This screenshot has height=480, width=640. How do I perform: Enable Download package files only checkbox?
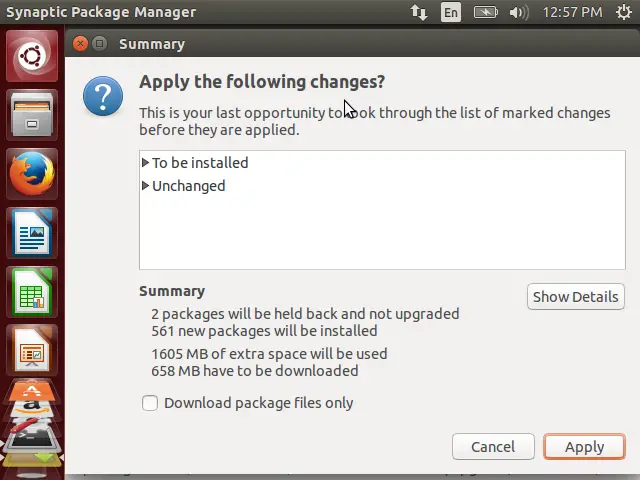tap(150, 403)
